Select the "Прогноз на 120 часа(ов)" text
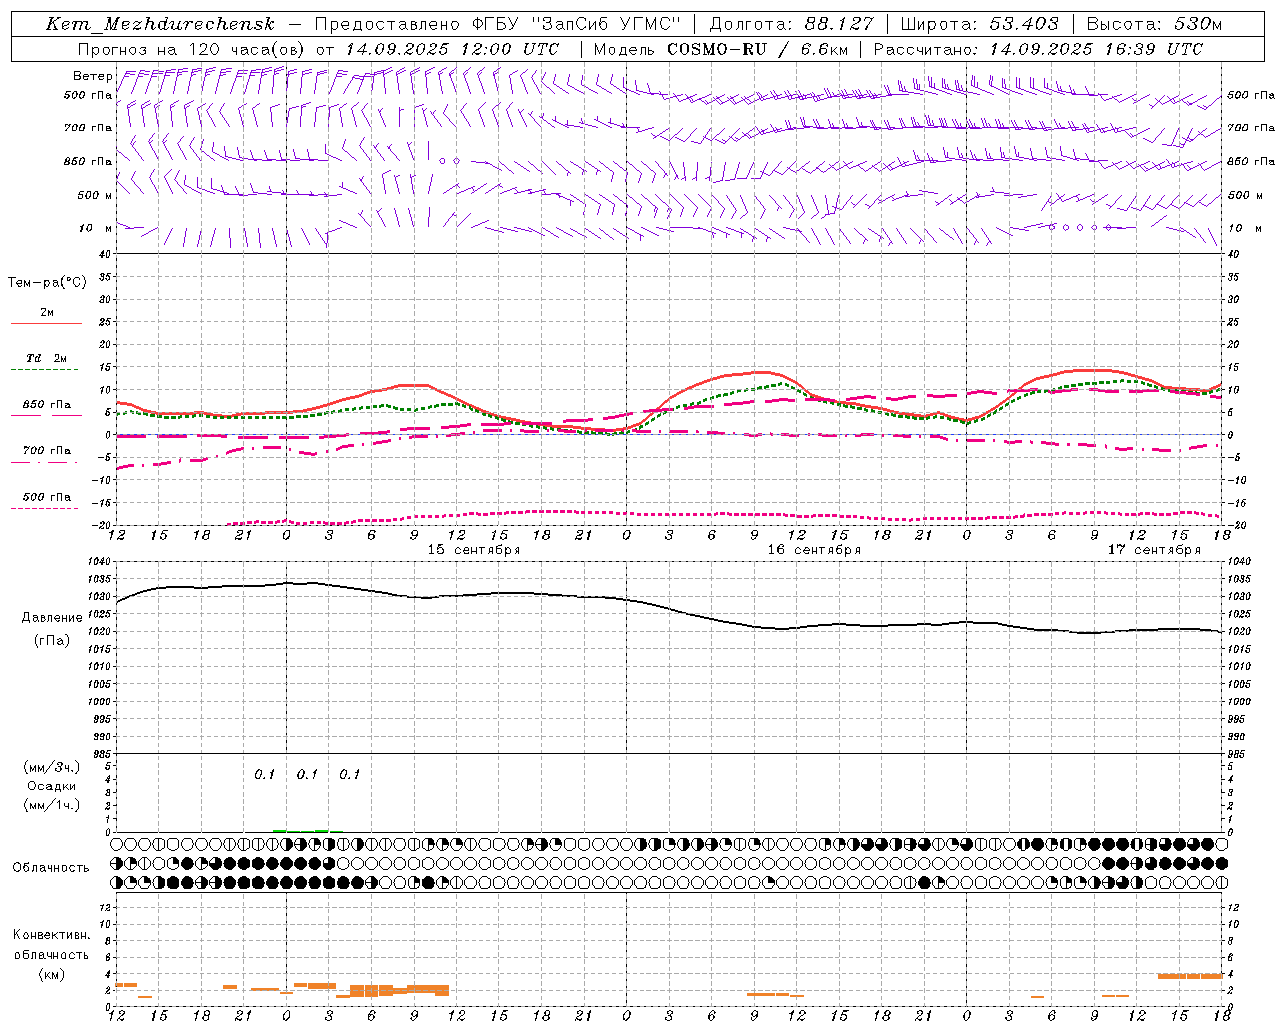The image size is (1280, 1024). (192, 49)
